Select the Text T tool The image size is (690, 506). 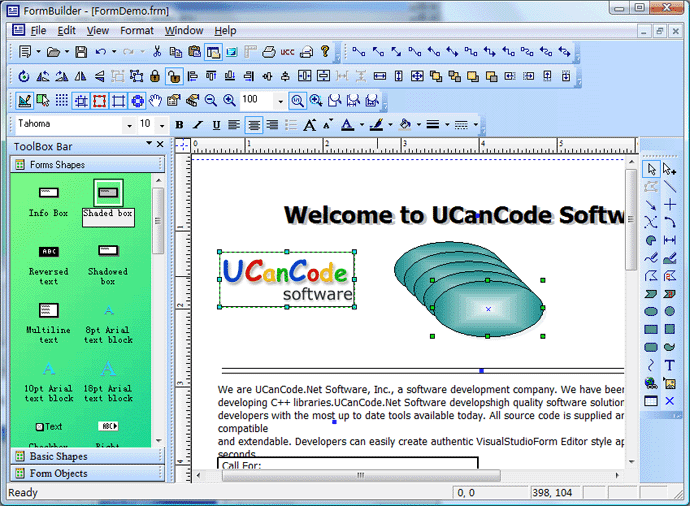point(669,365)
